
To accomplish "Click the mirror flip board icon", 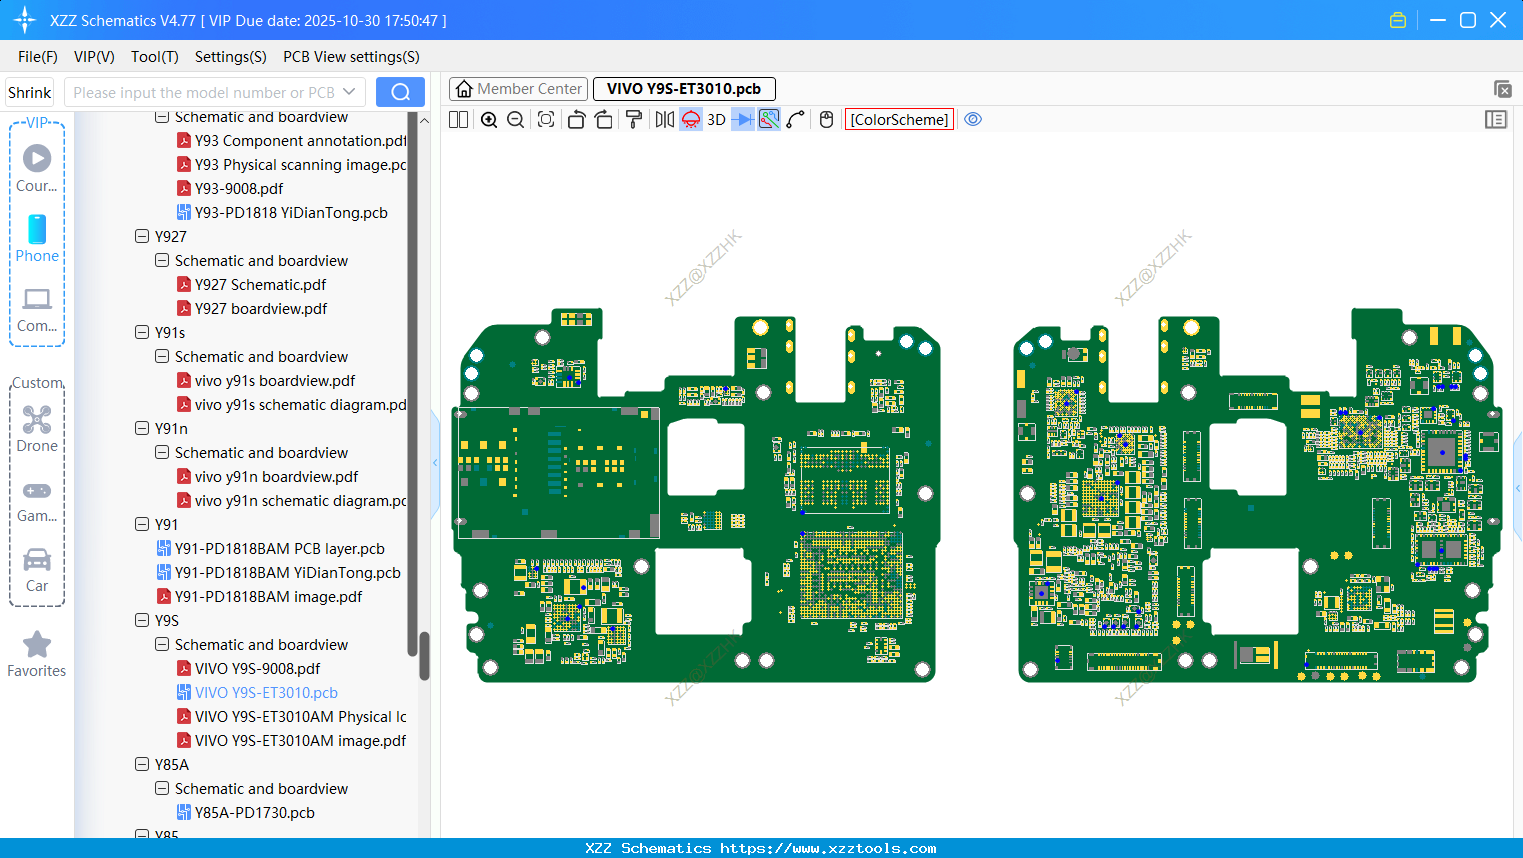I will (664, 120).
